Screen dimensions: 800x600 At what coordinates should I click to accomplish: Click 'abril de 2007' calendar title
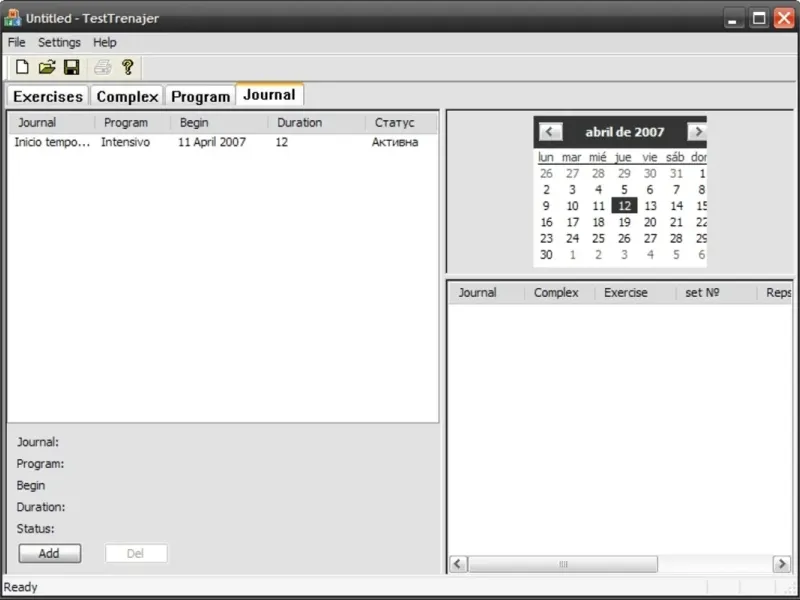624,132
